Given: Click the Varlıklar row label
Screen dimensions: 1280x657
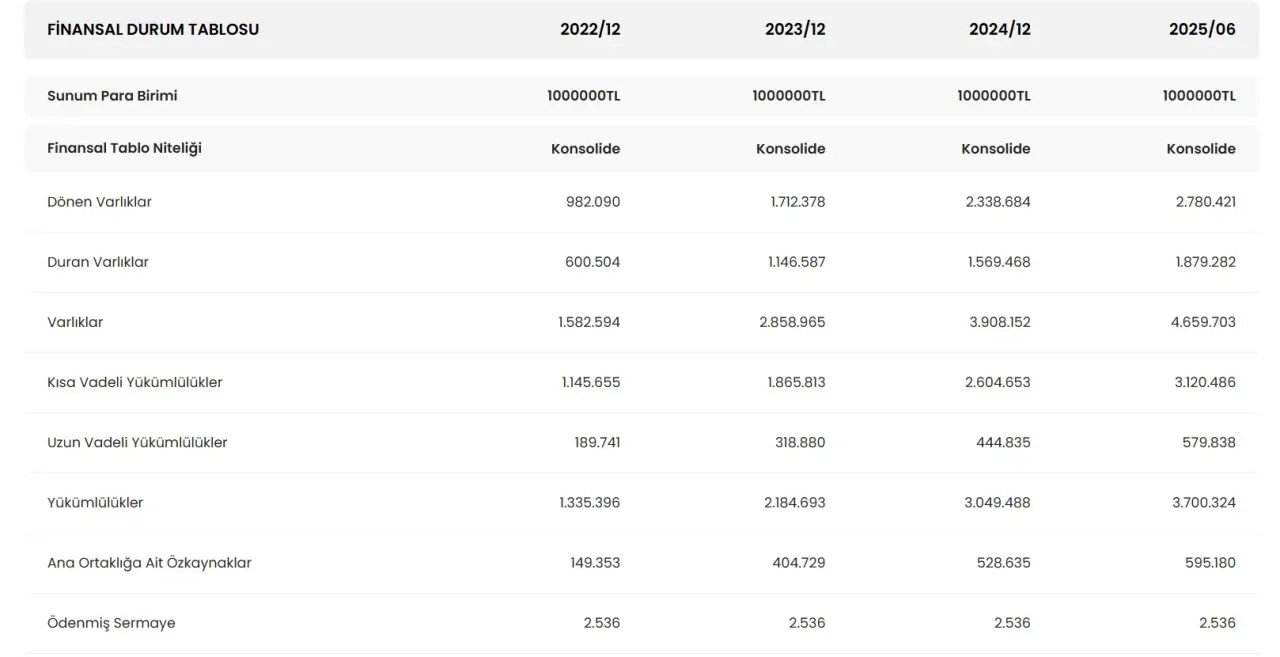Looking at the screenshot, I should tap(75, 322).
